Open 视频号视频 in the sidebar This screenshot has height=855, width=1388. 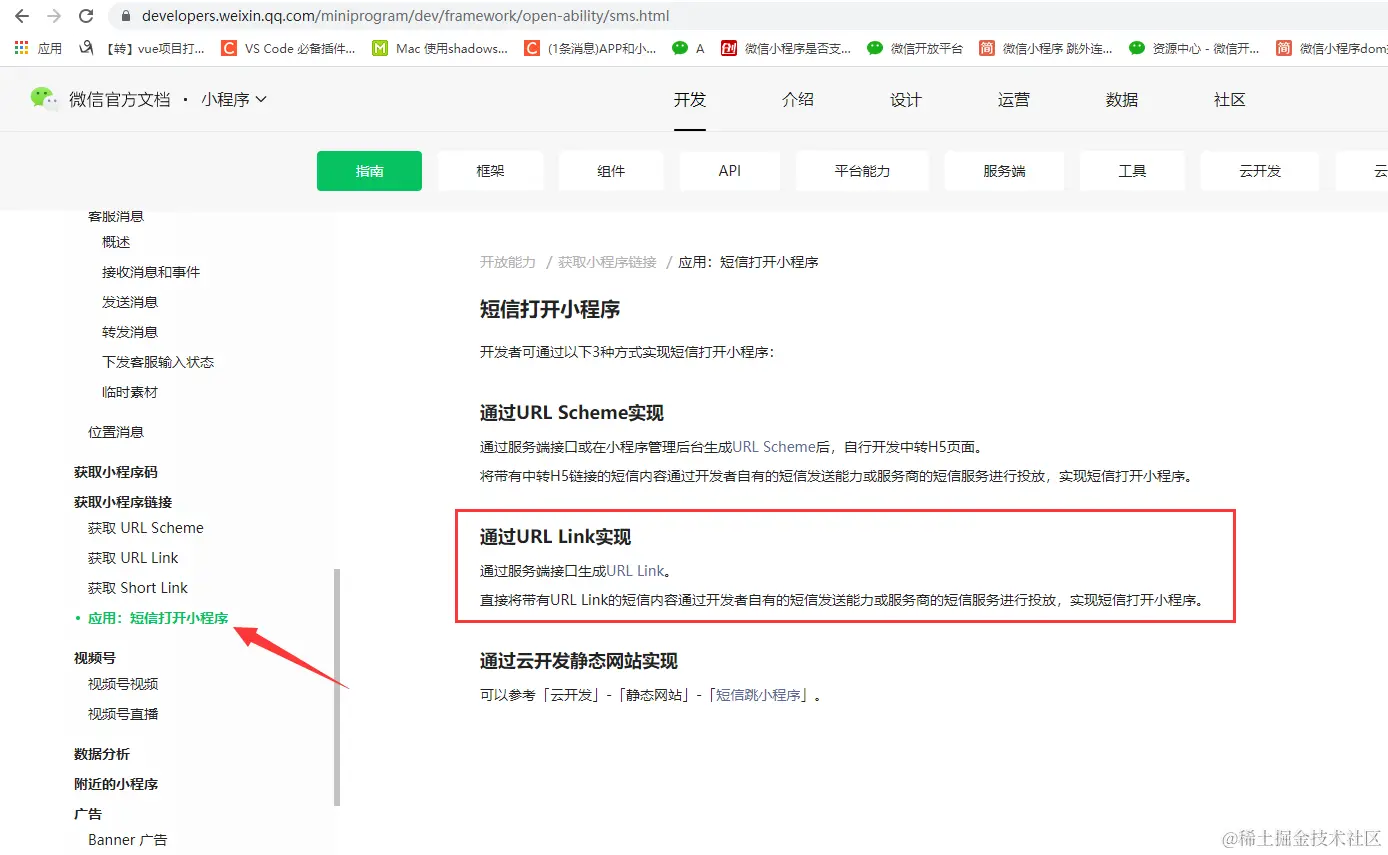(x=123, y=684)
